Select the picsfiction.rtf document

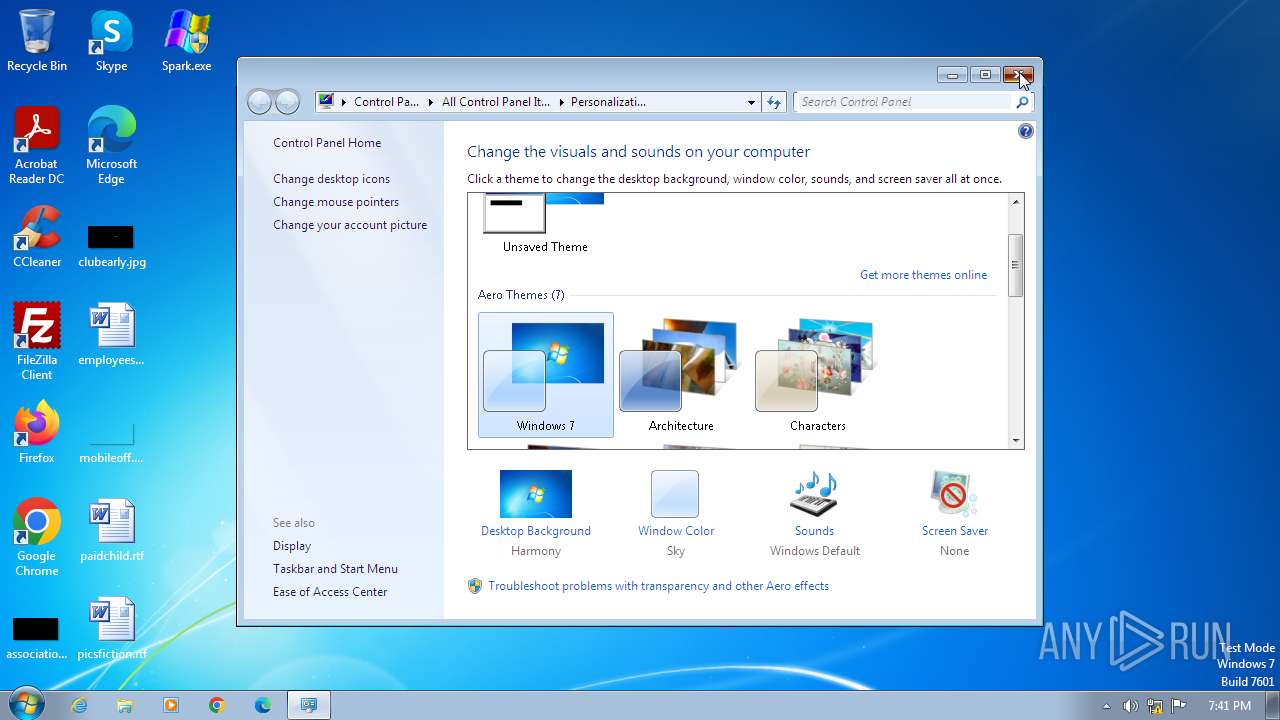pyautogui.click(x=111, y=629)
